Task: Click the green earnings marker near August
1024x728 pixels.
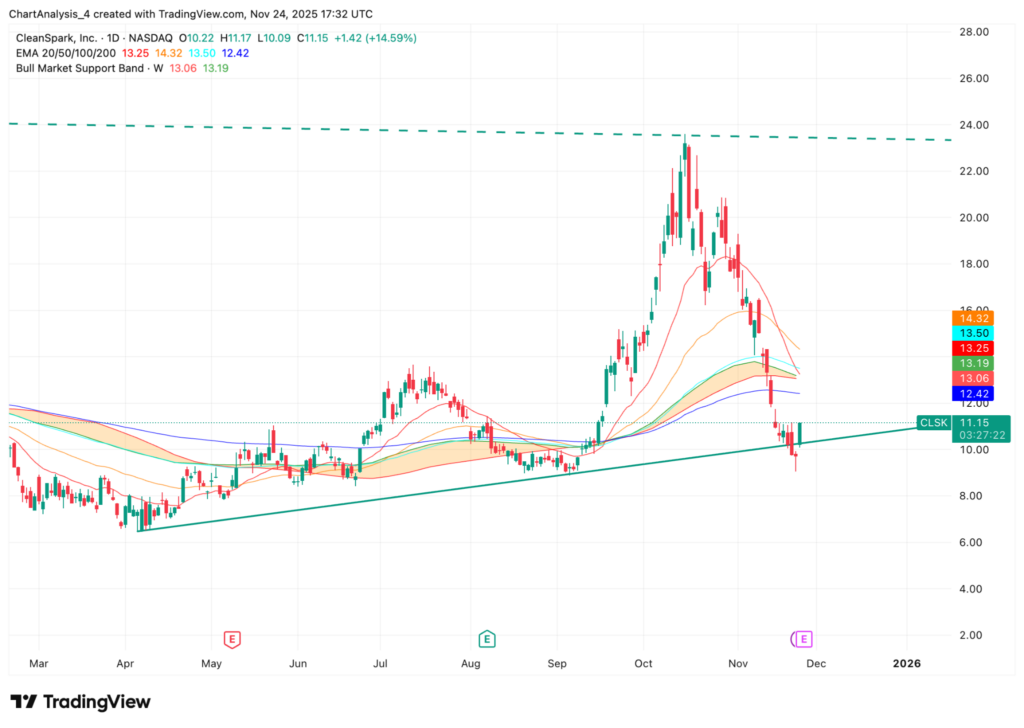Action: [486, 638]
